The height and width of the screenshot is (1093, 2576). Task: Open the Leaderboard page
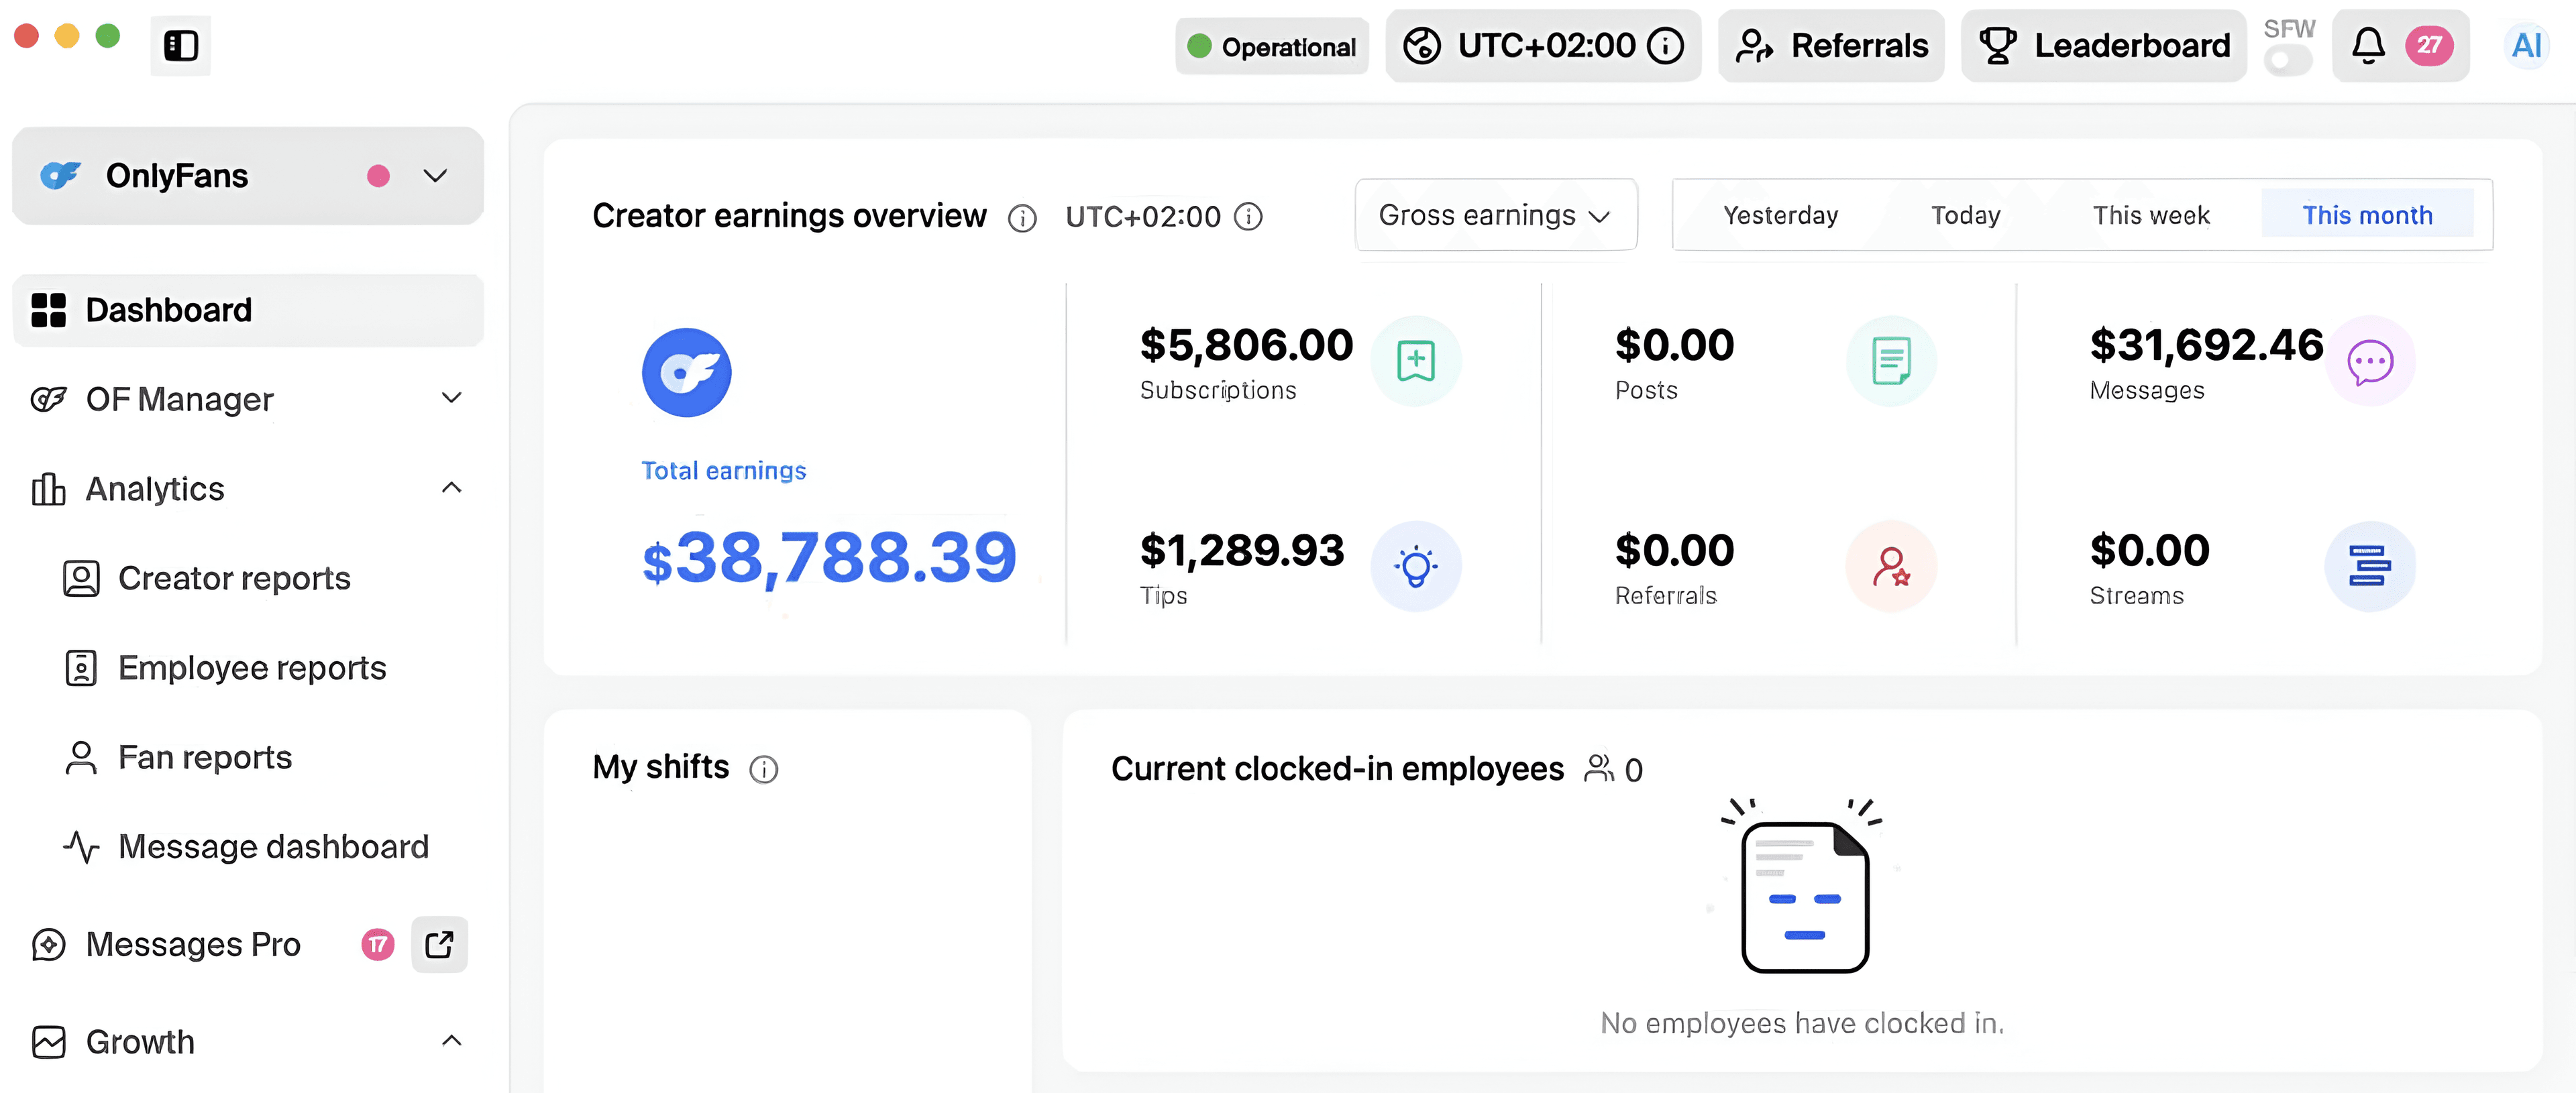(x=2104, y=45)
